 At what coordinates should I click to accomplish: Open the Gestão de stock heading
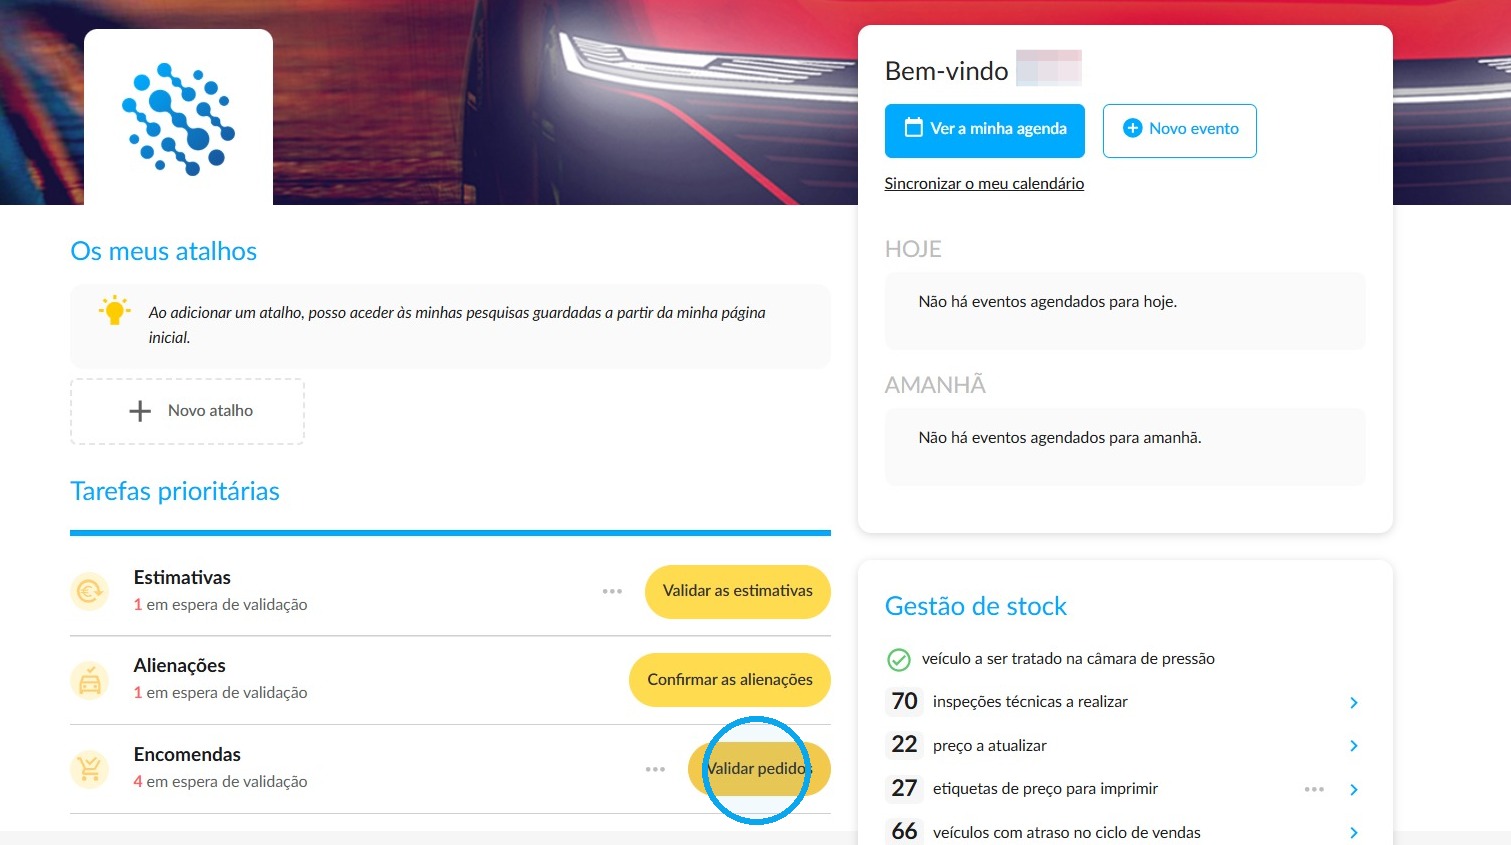976,606
